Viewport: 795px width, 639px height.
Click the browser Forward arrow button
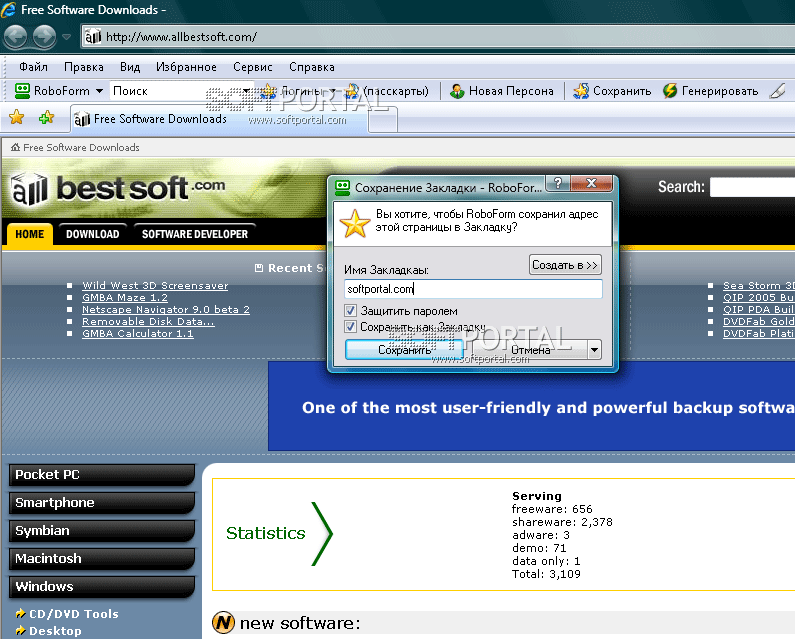[45, 37]
